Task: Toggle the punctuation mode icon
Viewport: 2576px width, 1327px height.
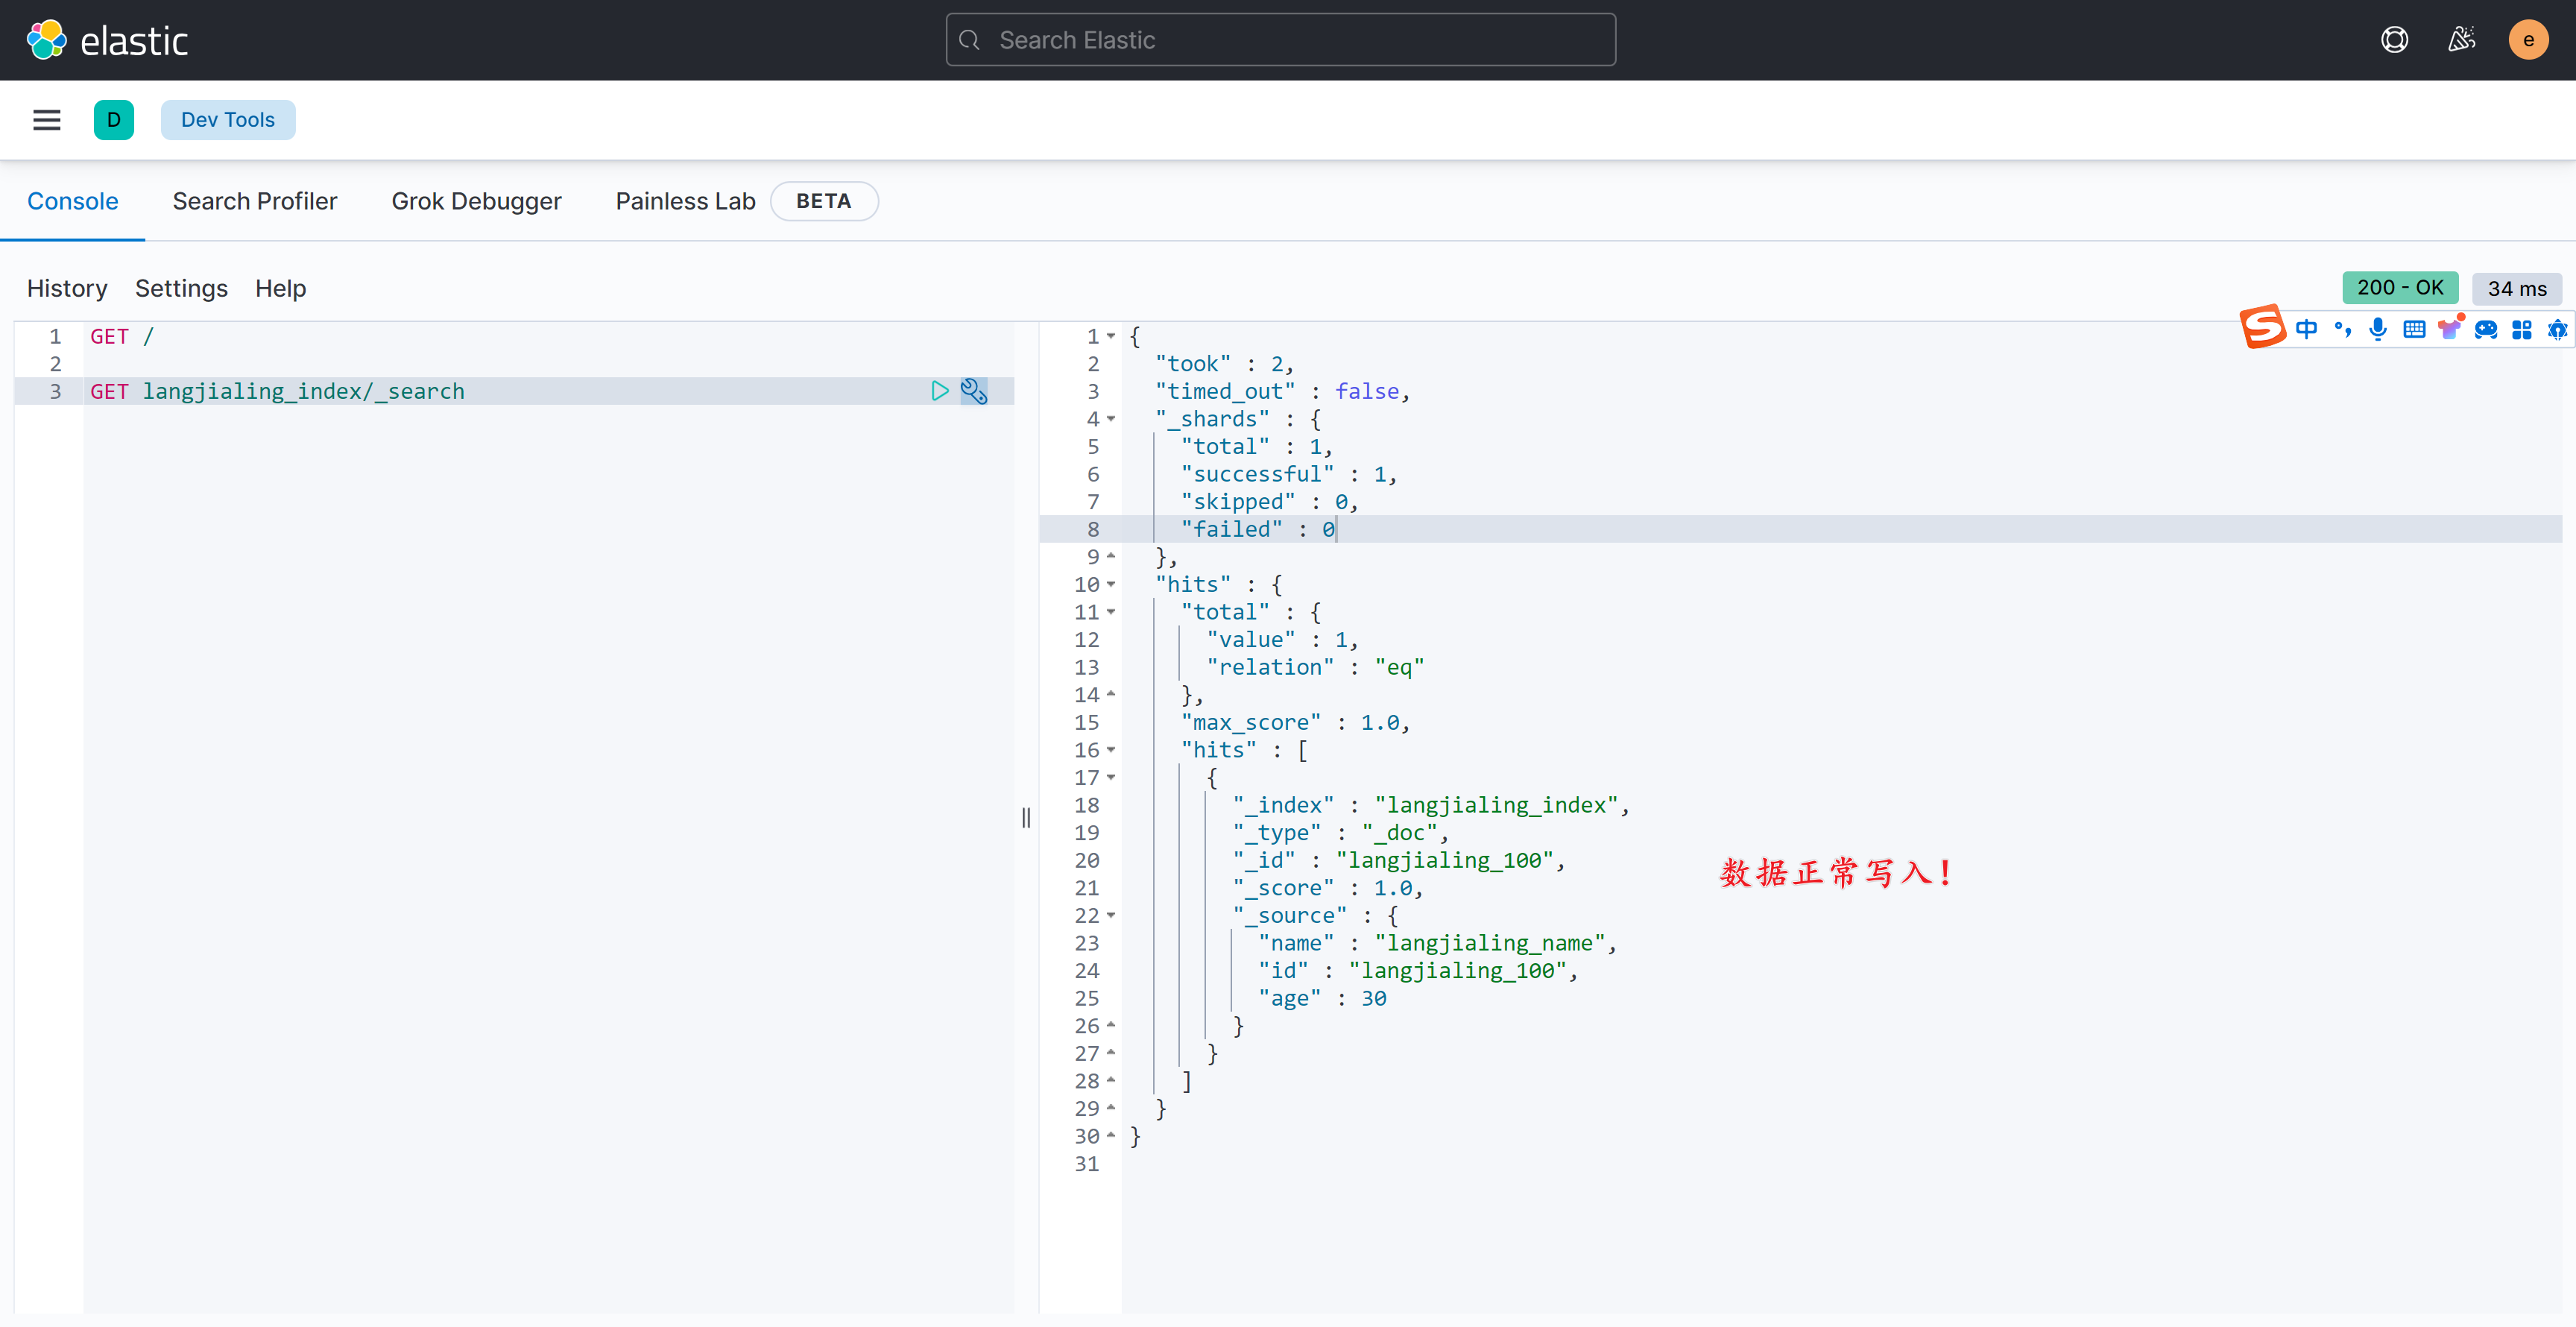Action: [2343, 329]
